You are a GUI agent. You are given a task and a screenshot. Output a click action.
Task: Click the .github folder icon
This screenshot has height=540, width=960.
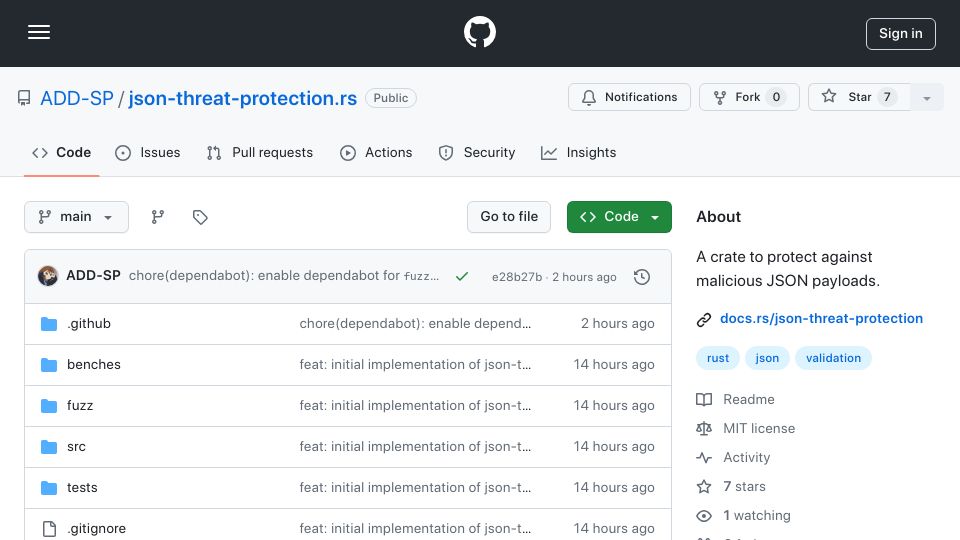(49, 323)
